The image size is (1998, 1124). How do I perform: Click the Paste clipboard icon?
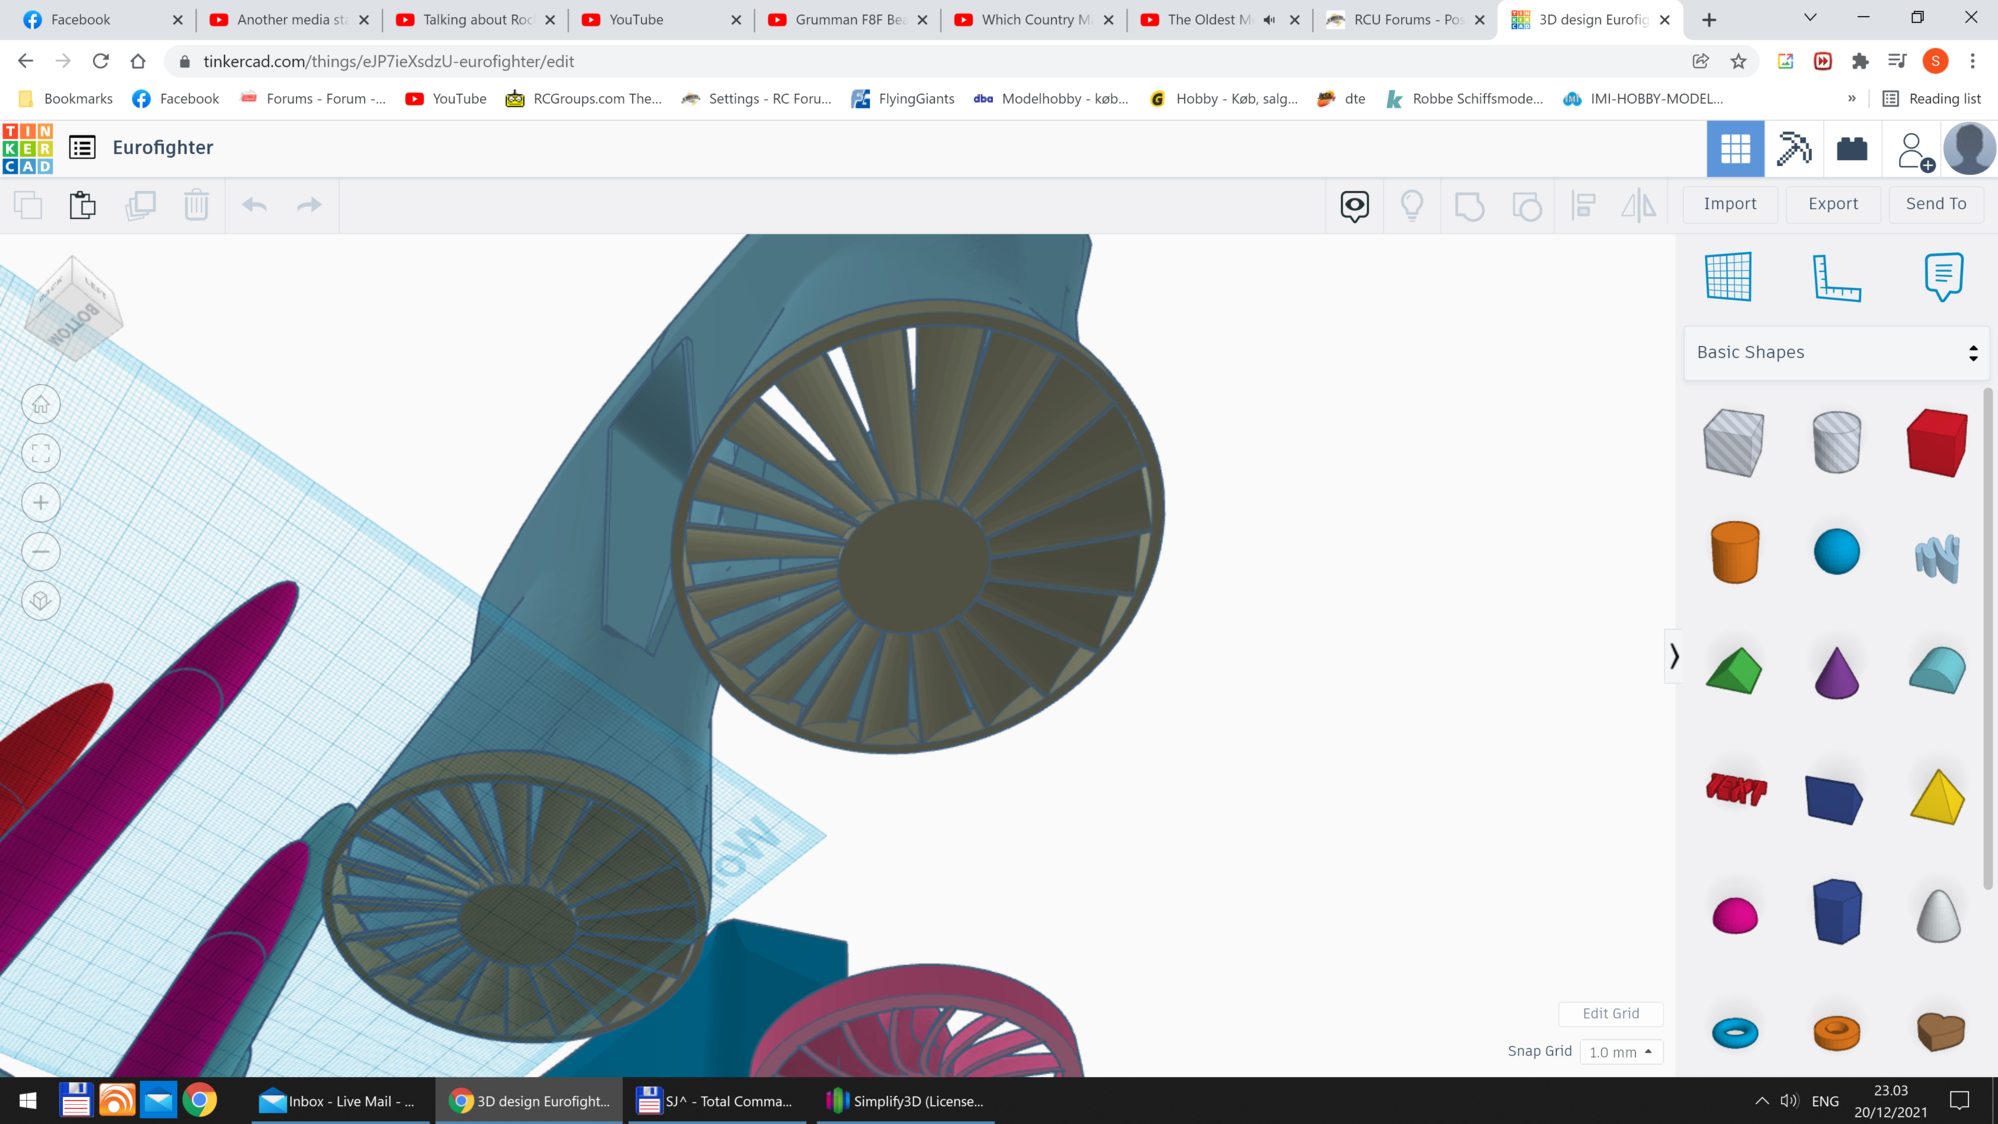point(83,205)
